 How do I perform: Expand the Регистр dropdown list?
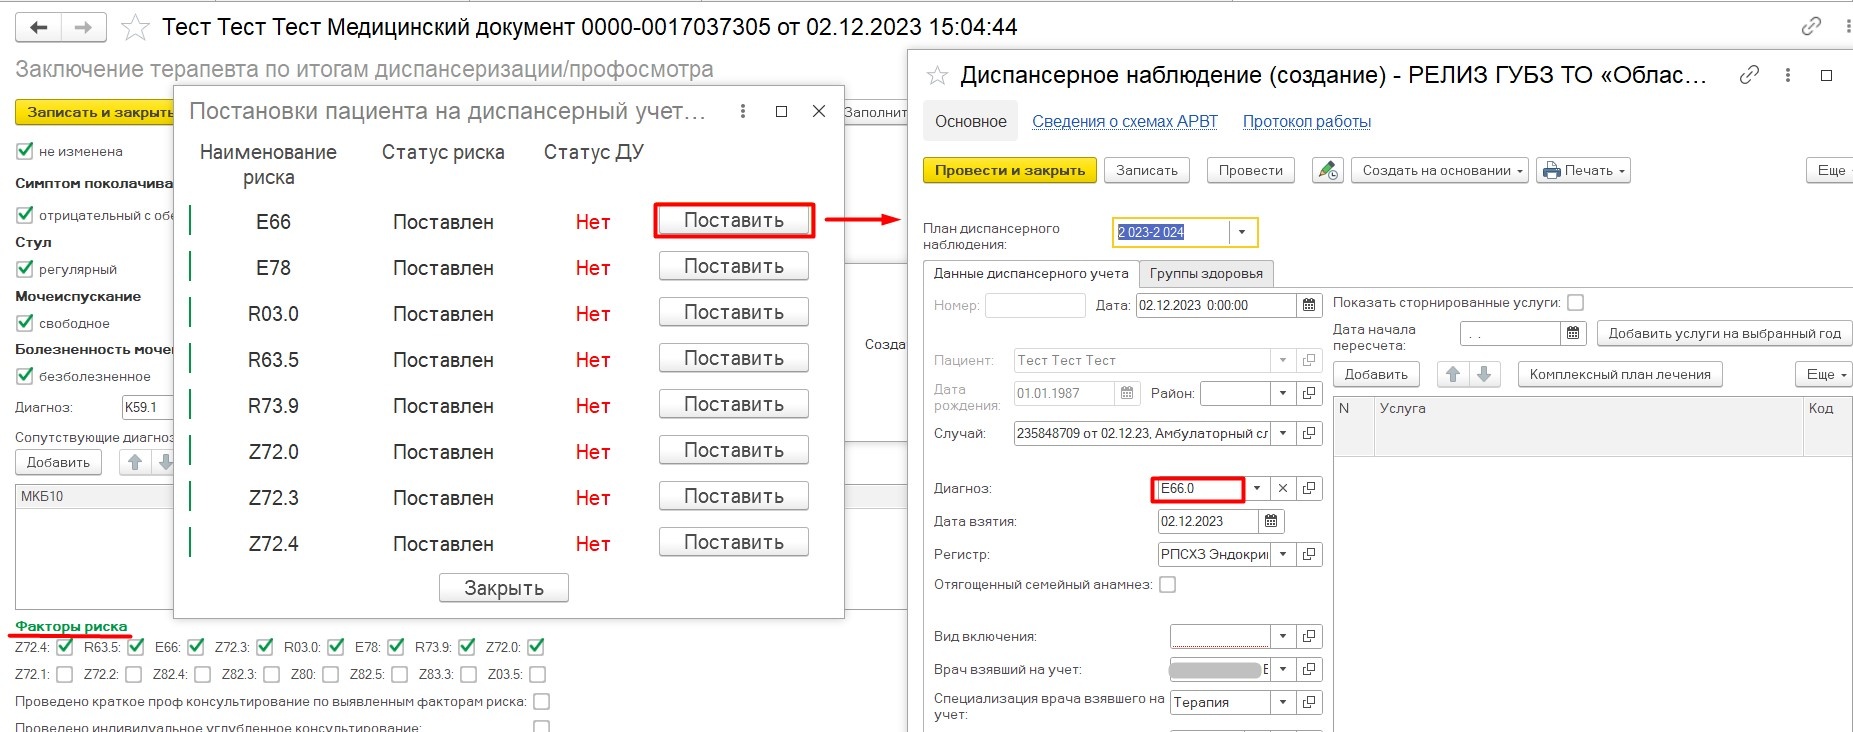[x=1283, y=554]
